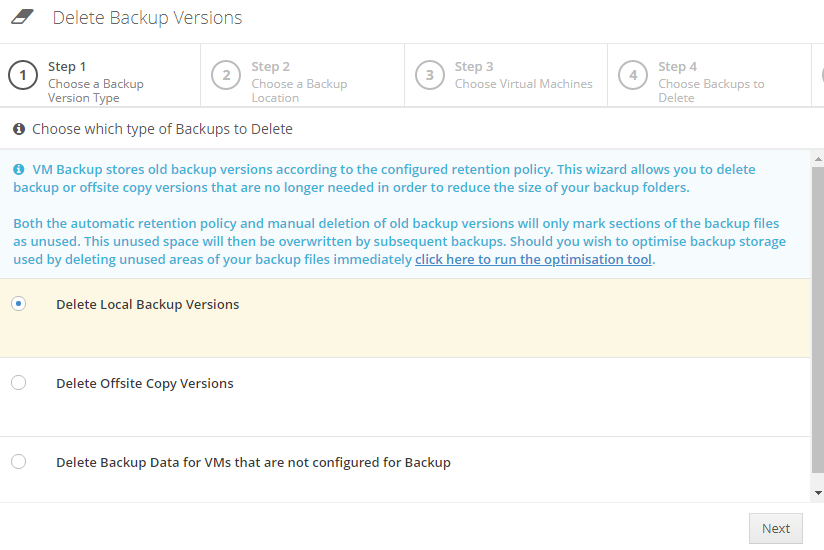Click the Step 4 number circle

pos(633,75)
